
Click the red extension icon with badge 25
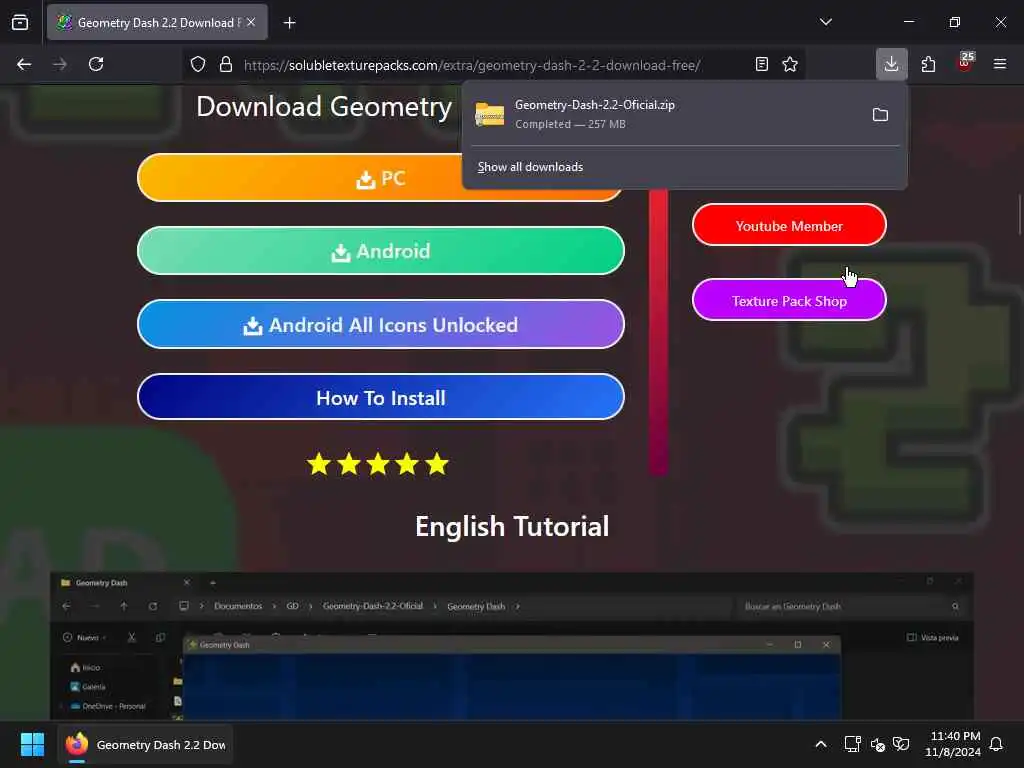pos(965,63)
